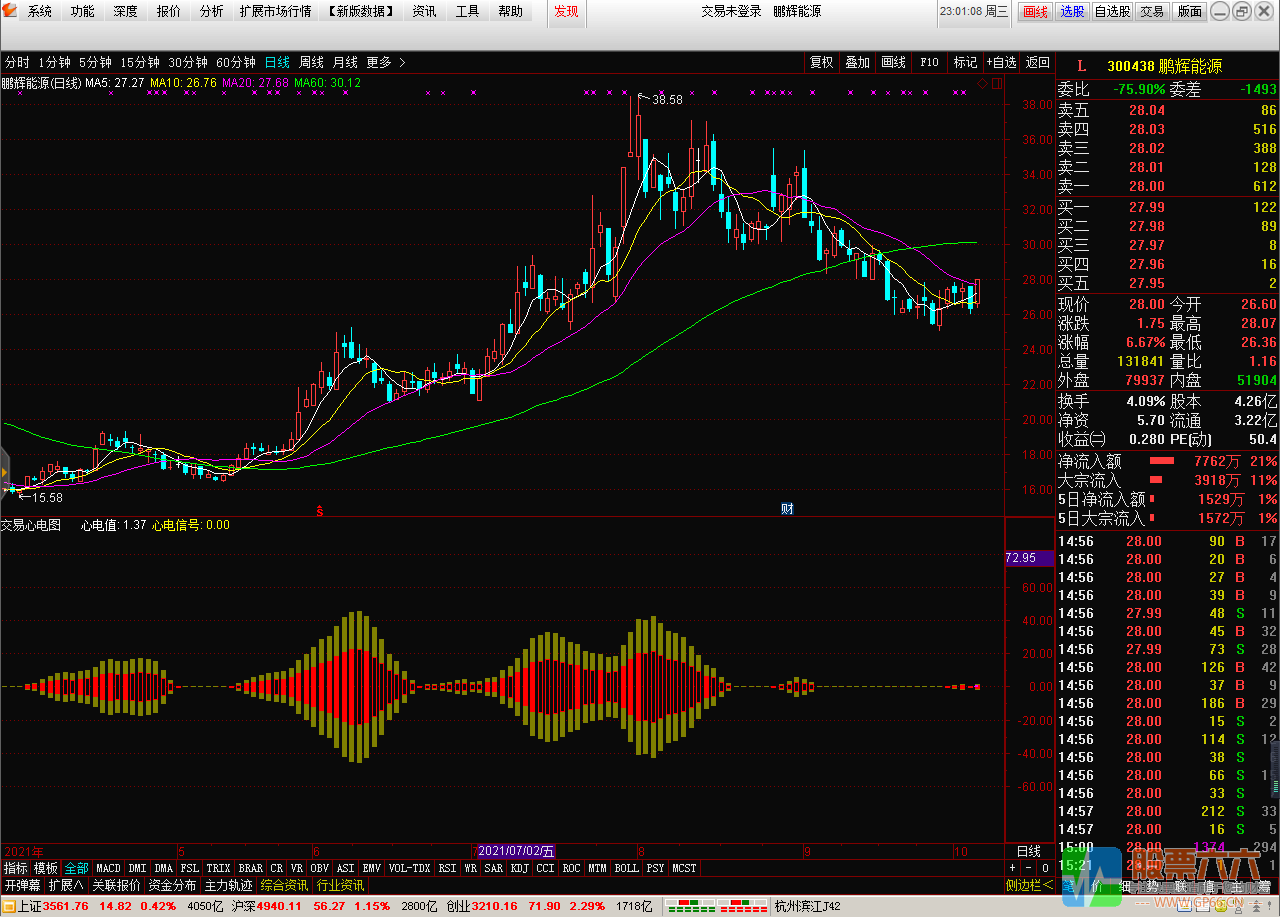Click the 日线 period label above zoom buttons
The height and width of the screenshot is (917, 1280).
click(x=1029, y=851)
